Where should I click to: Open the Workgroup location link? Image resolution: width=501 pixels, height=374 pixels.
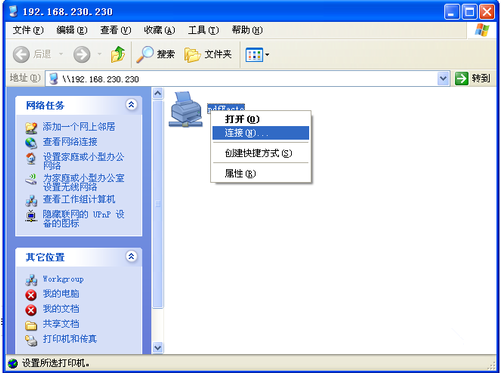point(63,279)
